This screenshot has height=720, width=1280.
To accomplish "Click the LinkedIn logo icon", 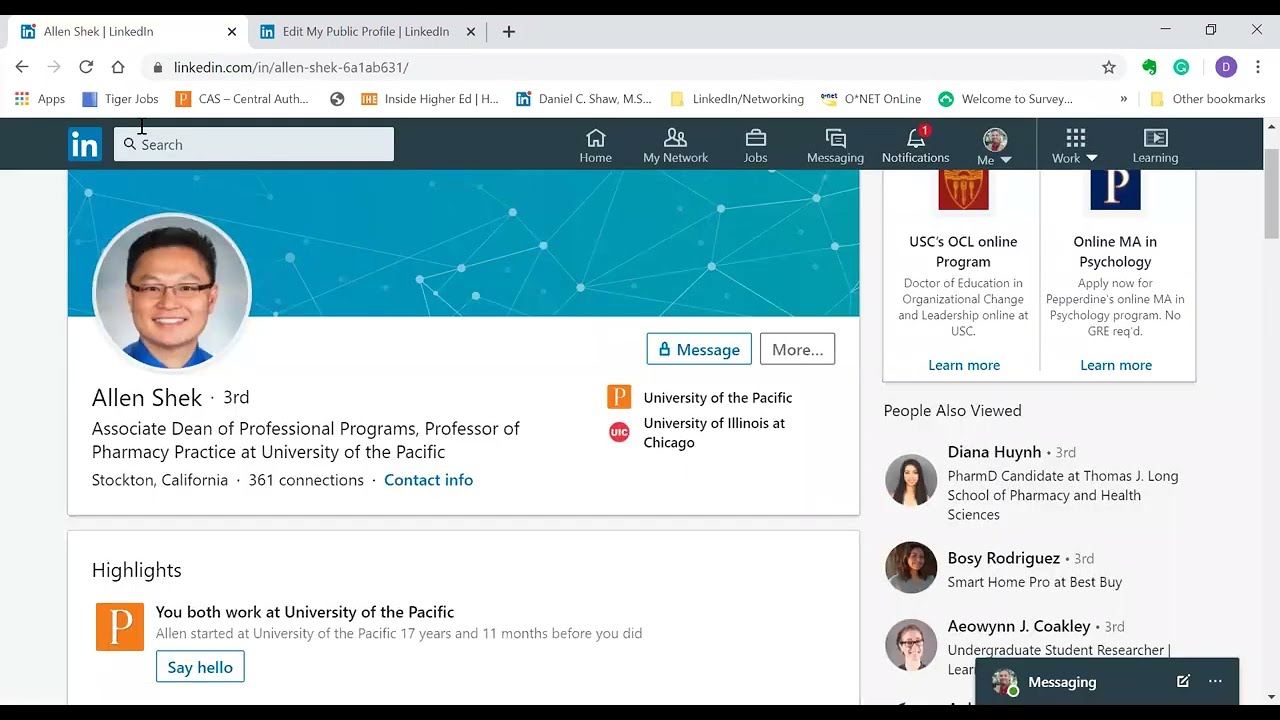I will point(85,145).
